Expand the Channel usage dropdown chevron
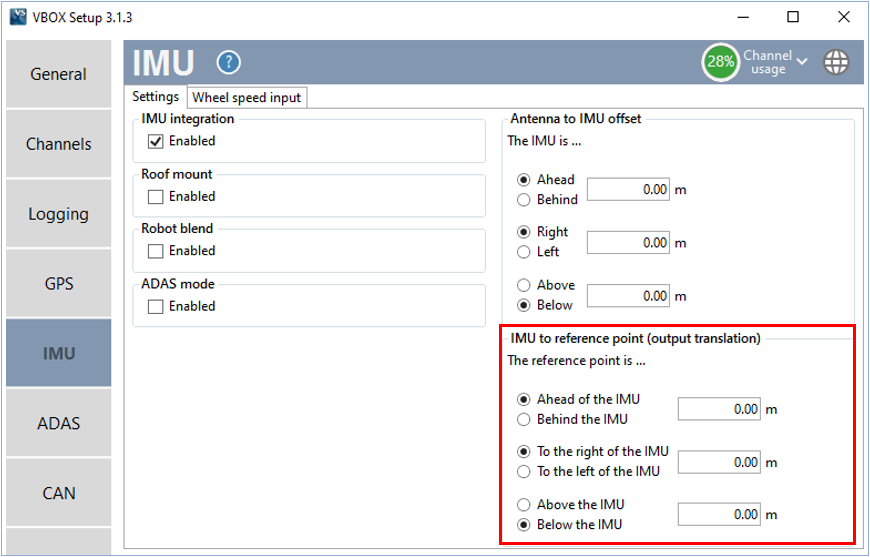This screenshot has height=557, width=870. [802, 61]
